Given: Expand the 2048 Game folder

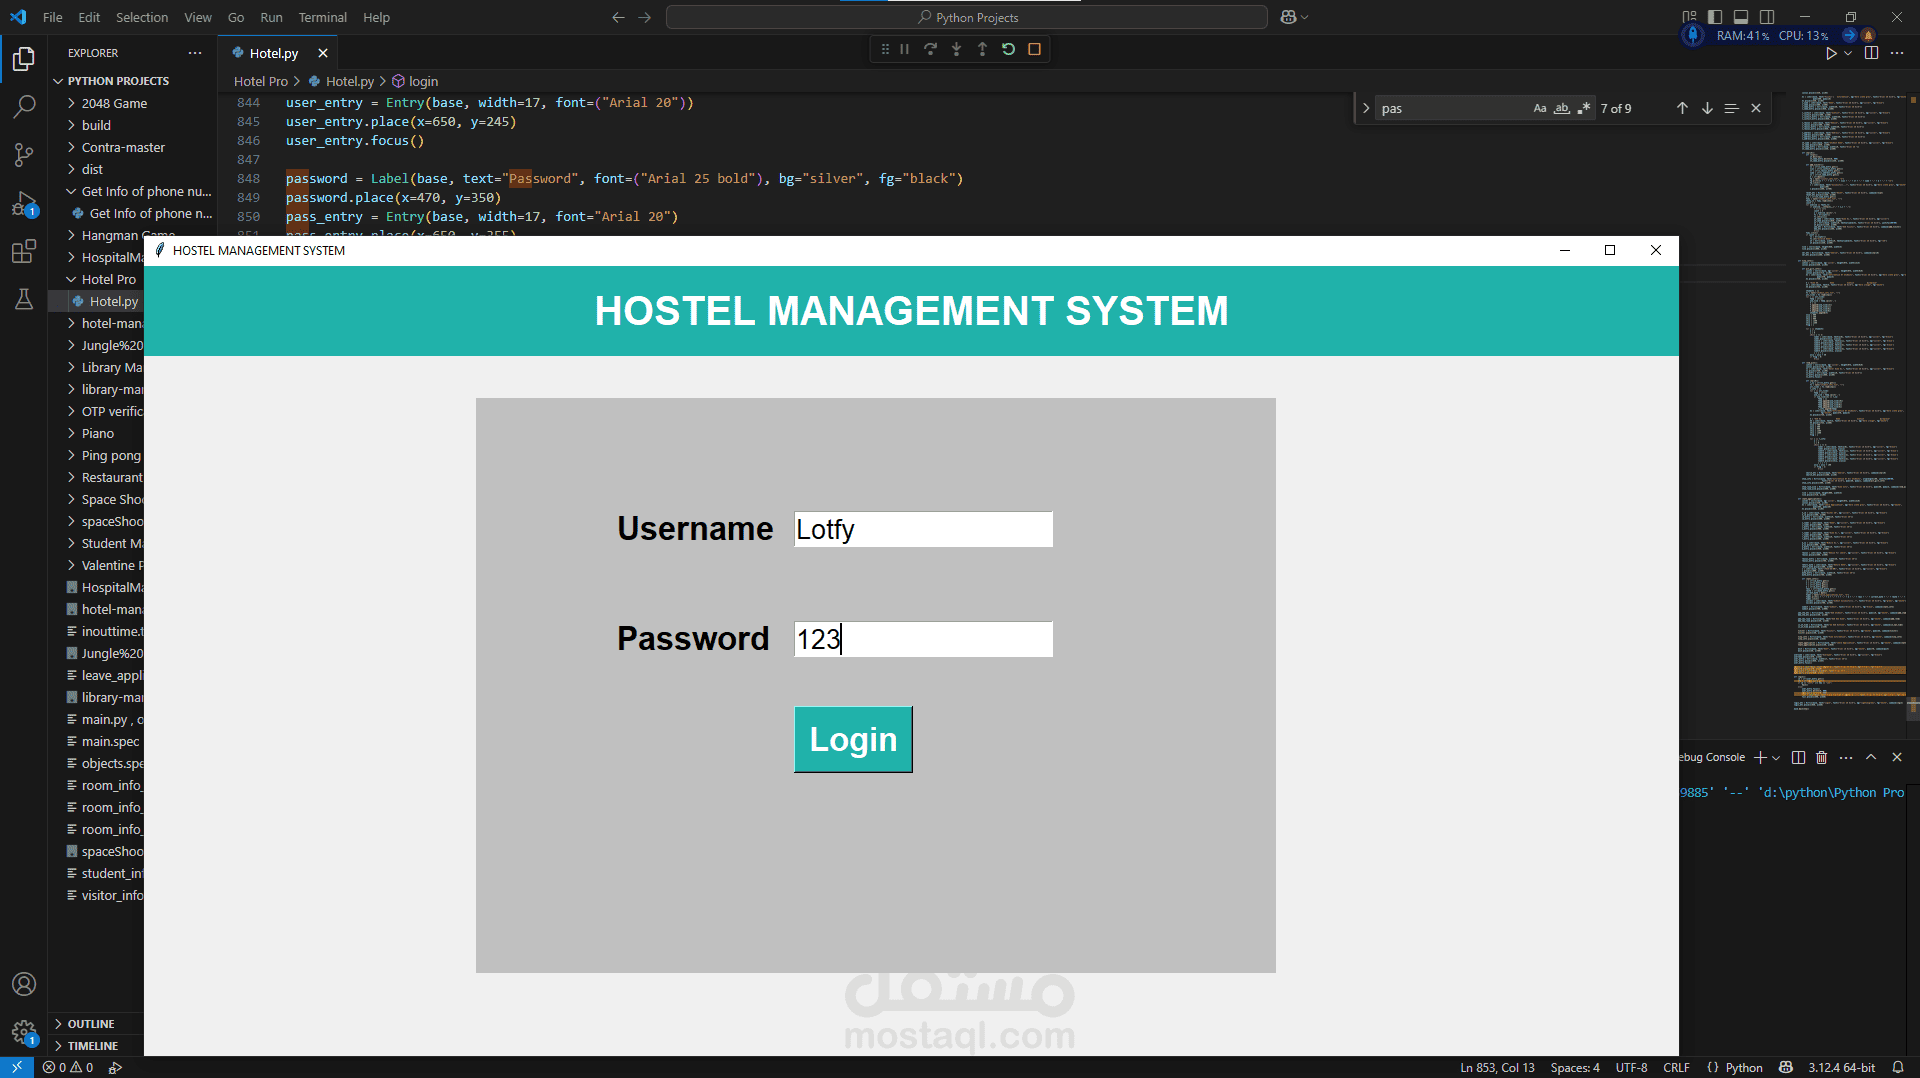Looking at the screenshot, I should (x=114, y=103).
